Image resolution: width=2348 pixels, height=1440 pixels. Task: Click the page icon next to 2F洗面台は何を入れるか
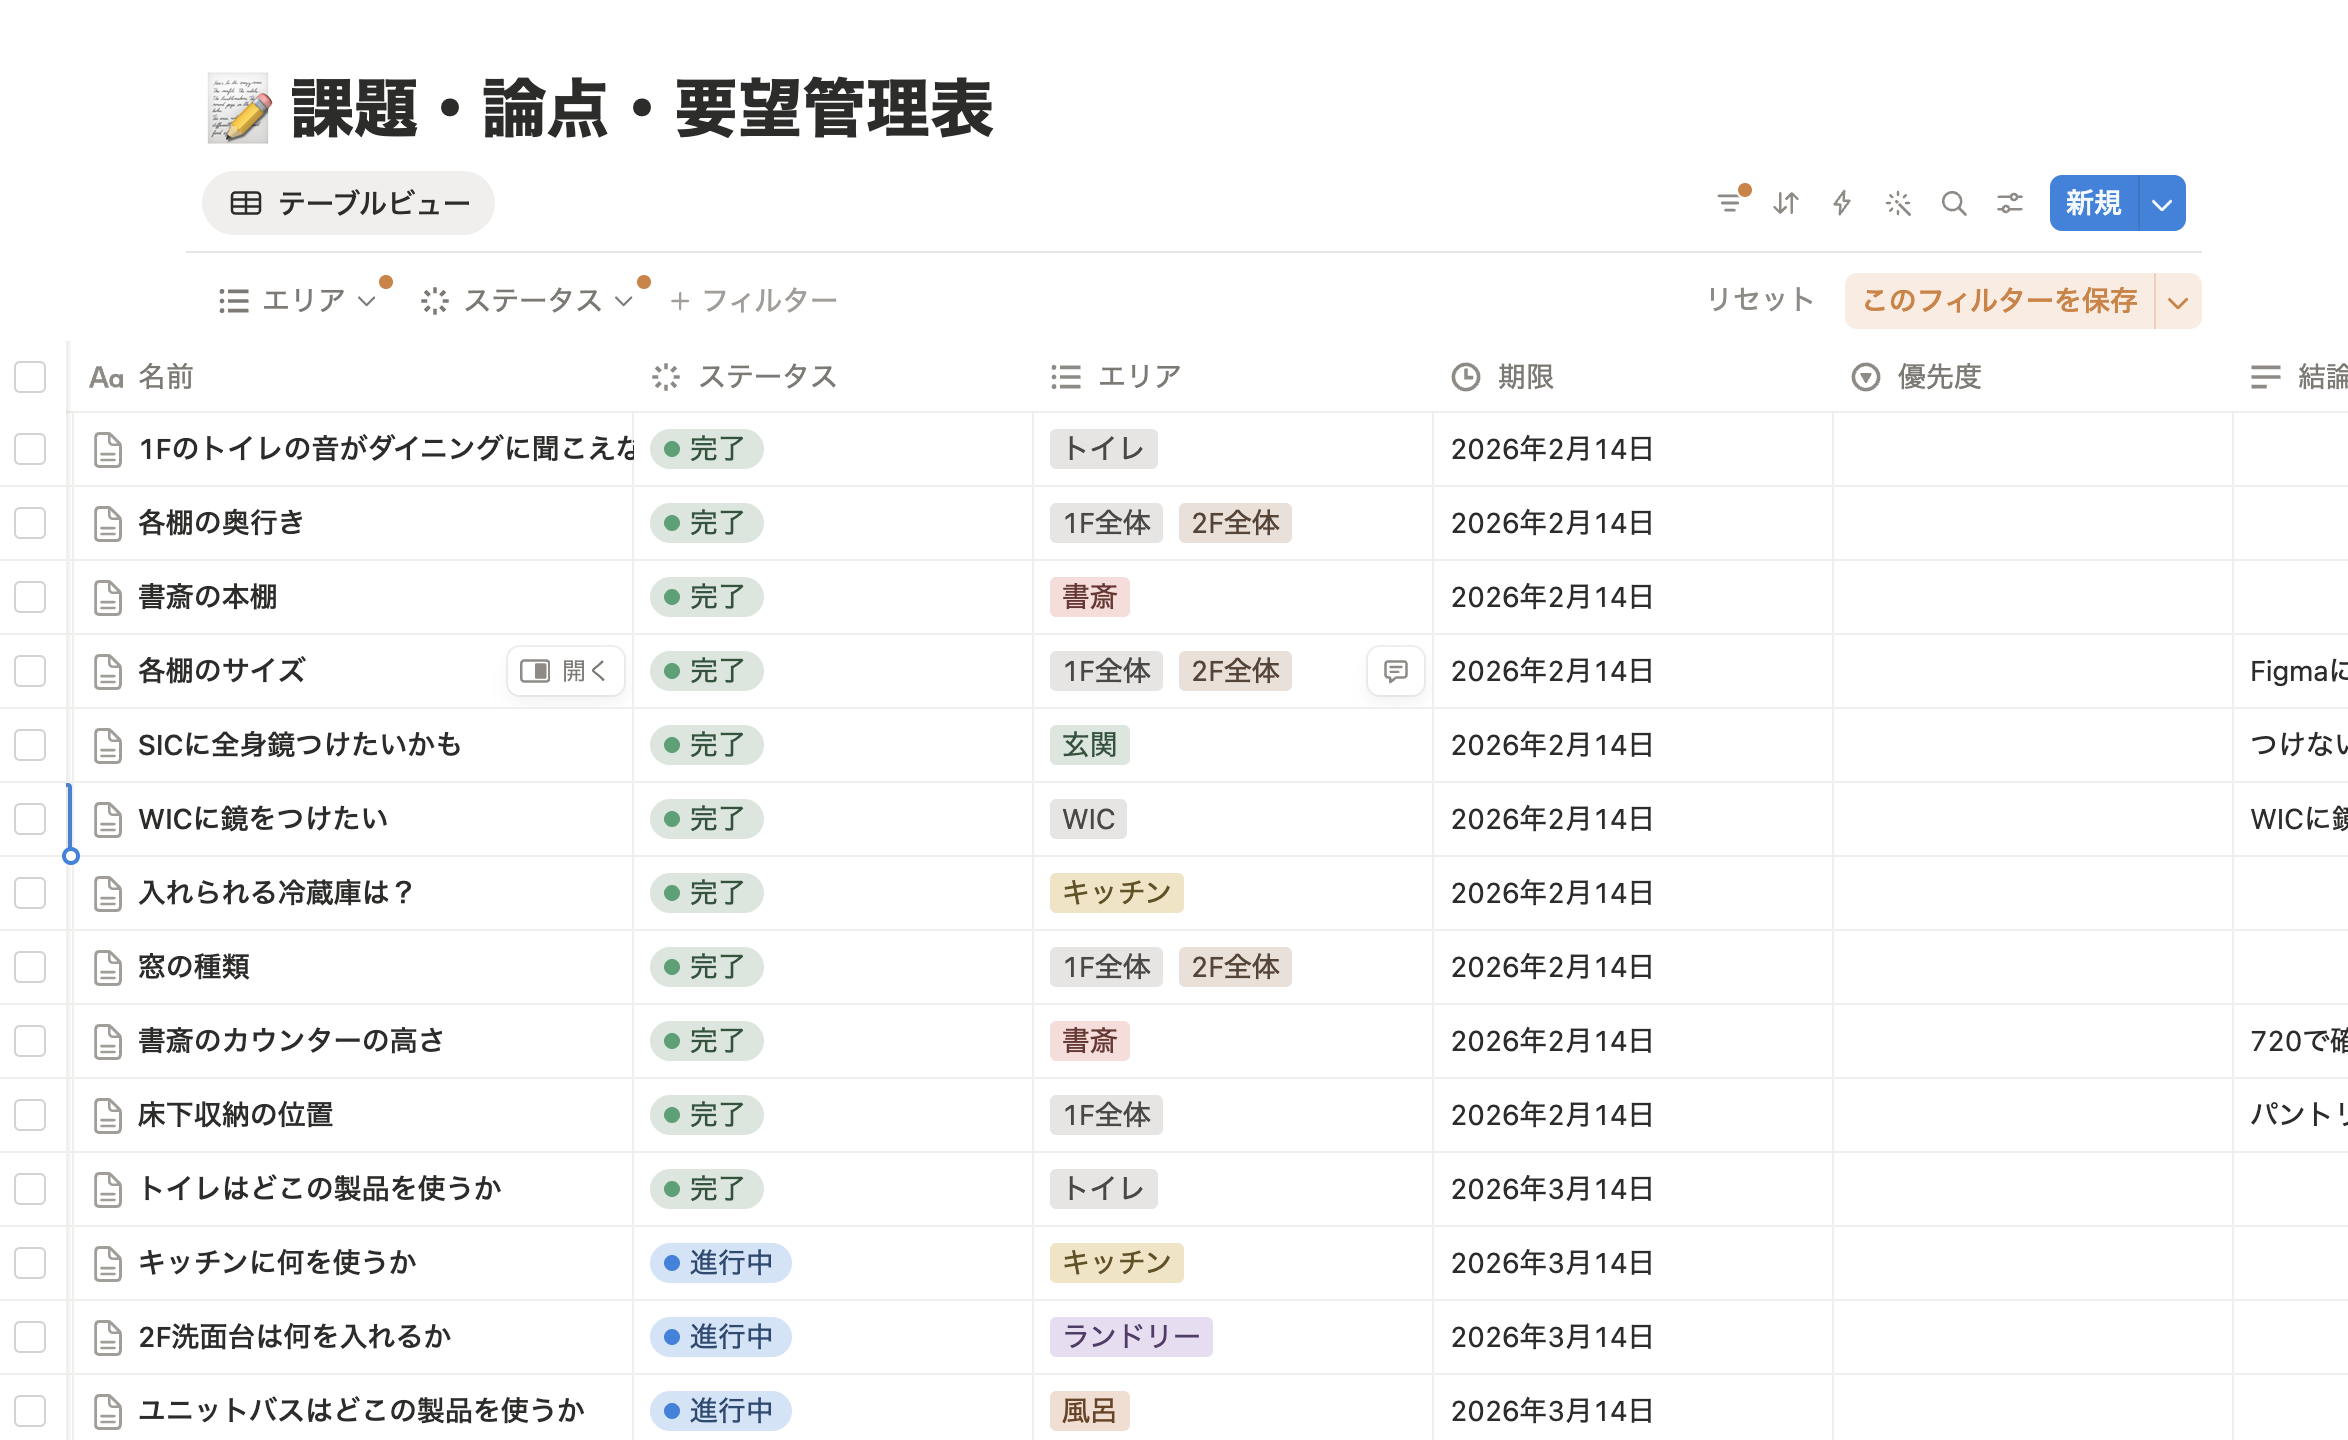click(107, 1337)
